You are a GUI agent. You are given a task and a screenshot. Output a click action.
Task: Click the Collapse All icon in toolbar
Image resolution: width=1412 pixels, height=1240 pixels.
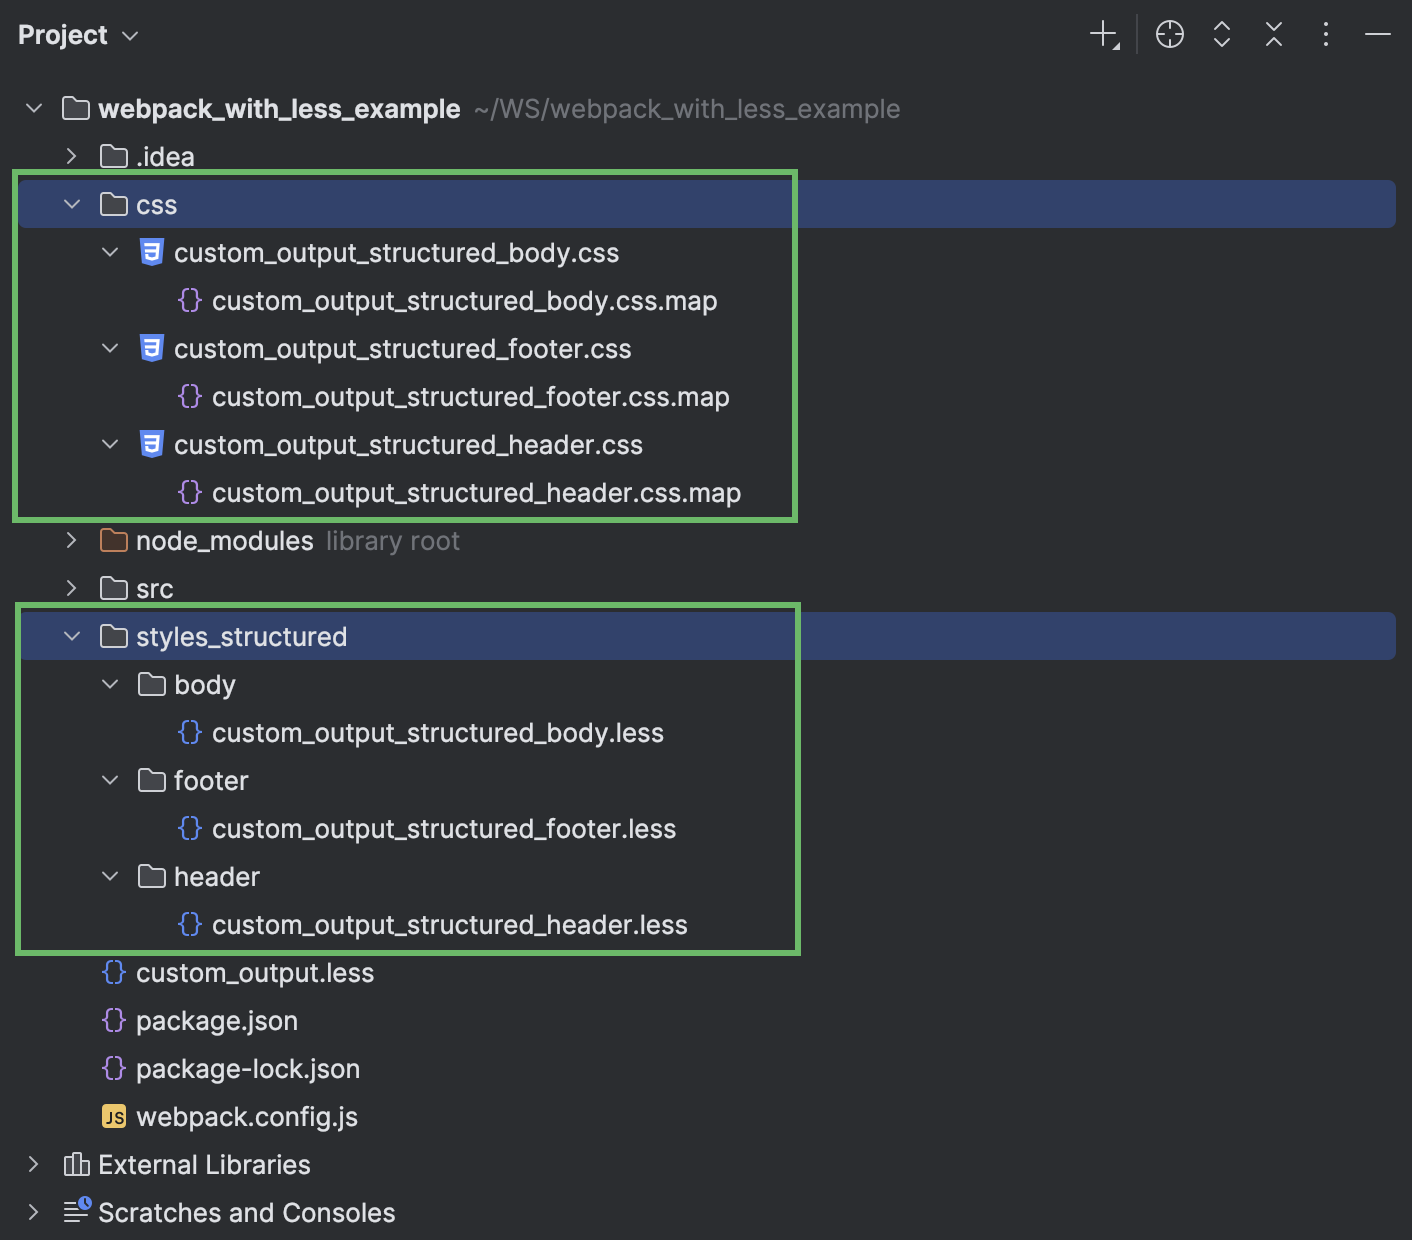pos(1273,33)
